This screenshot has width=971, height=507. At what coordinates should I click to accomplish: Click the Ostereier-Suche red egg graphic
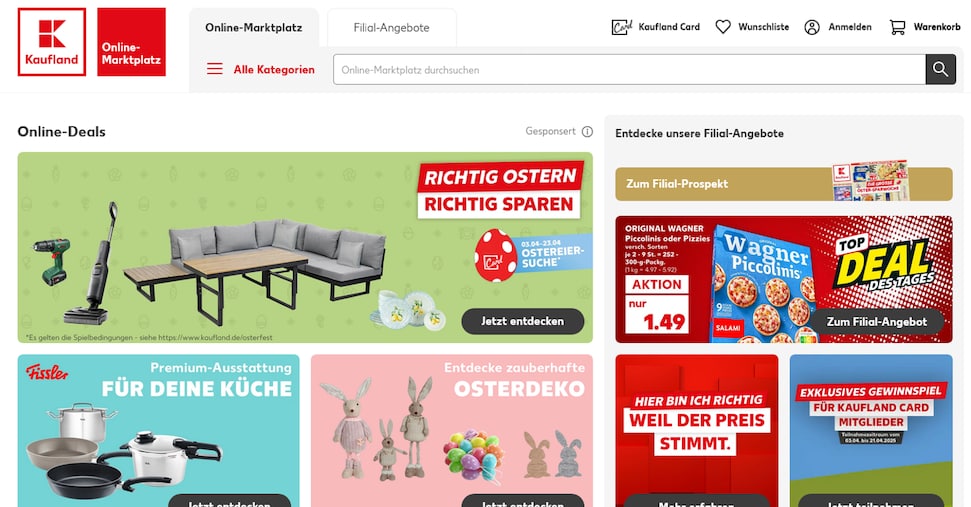[x=495, y=255]
